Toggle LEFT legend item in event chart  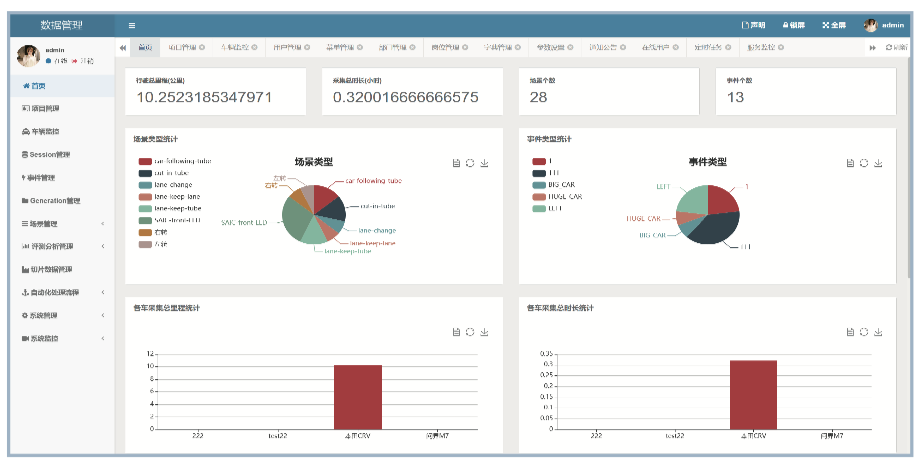pos(547,208)
